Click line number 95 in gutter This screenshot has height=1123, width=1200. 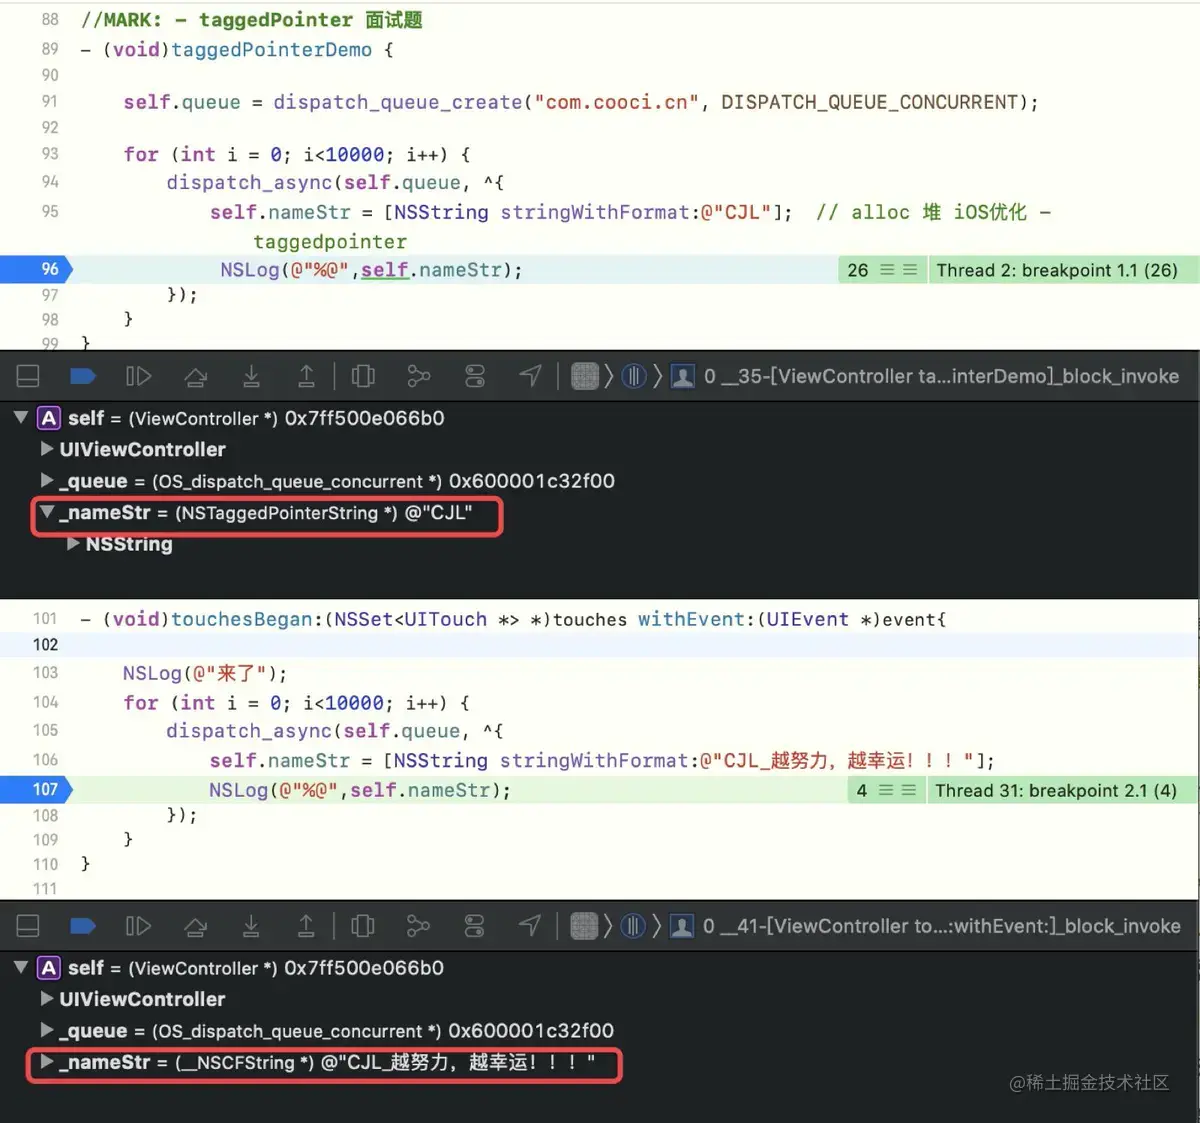click(x=50, y=211)
